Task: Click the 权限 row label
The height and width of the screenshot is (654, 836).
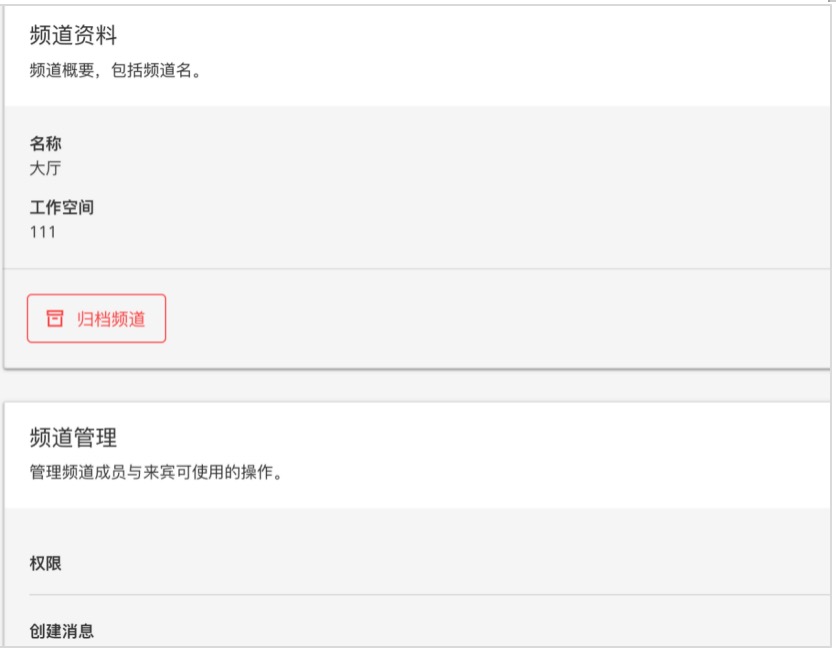Action: 45,563
